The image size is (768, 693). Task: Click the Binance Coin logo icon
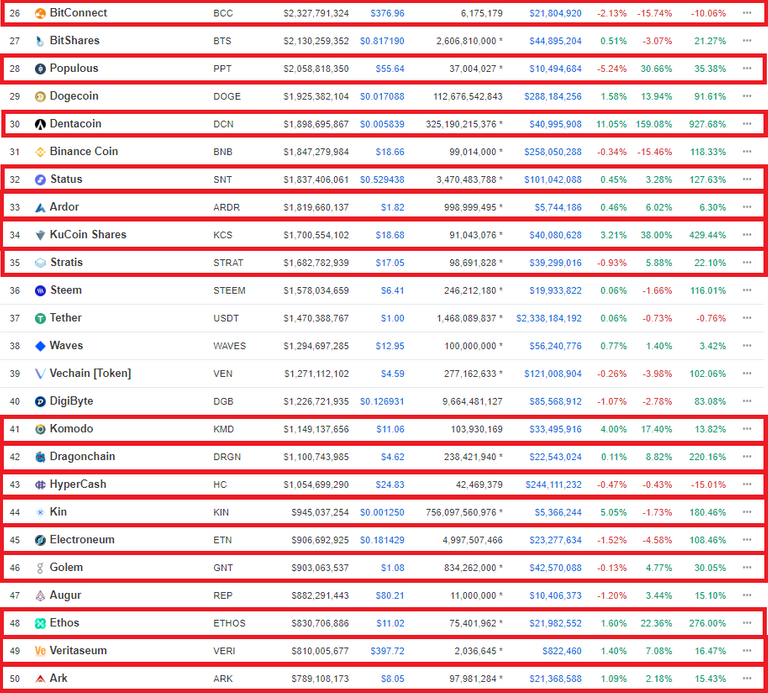tap(40, 152)
